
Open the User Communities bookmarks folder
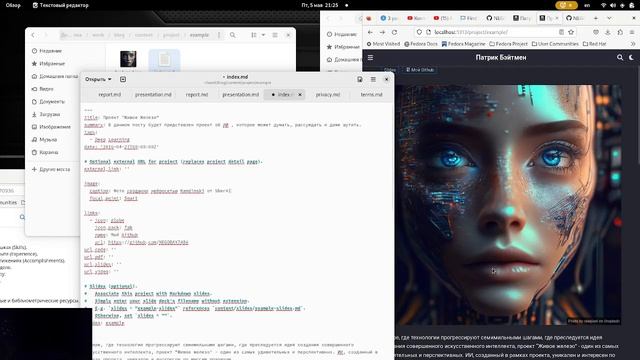coord(555,44)
